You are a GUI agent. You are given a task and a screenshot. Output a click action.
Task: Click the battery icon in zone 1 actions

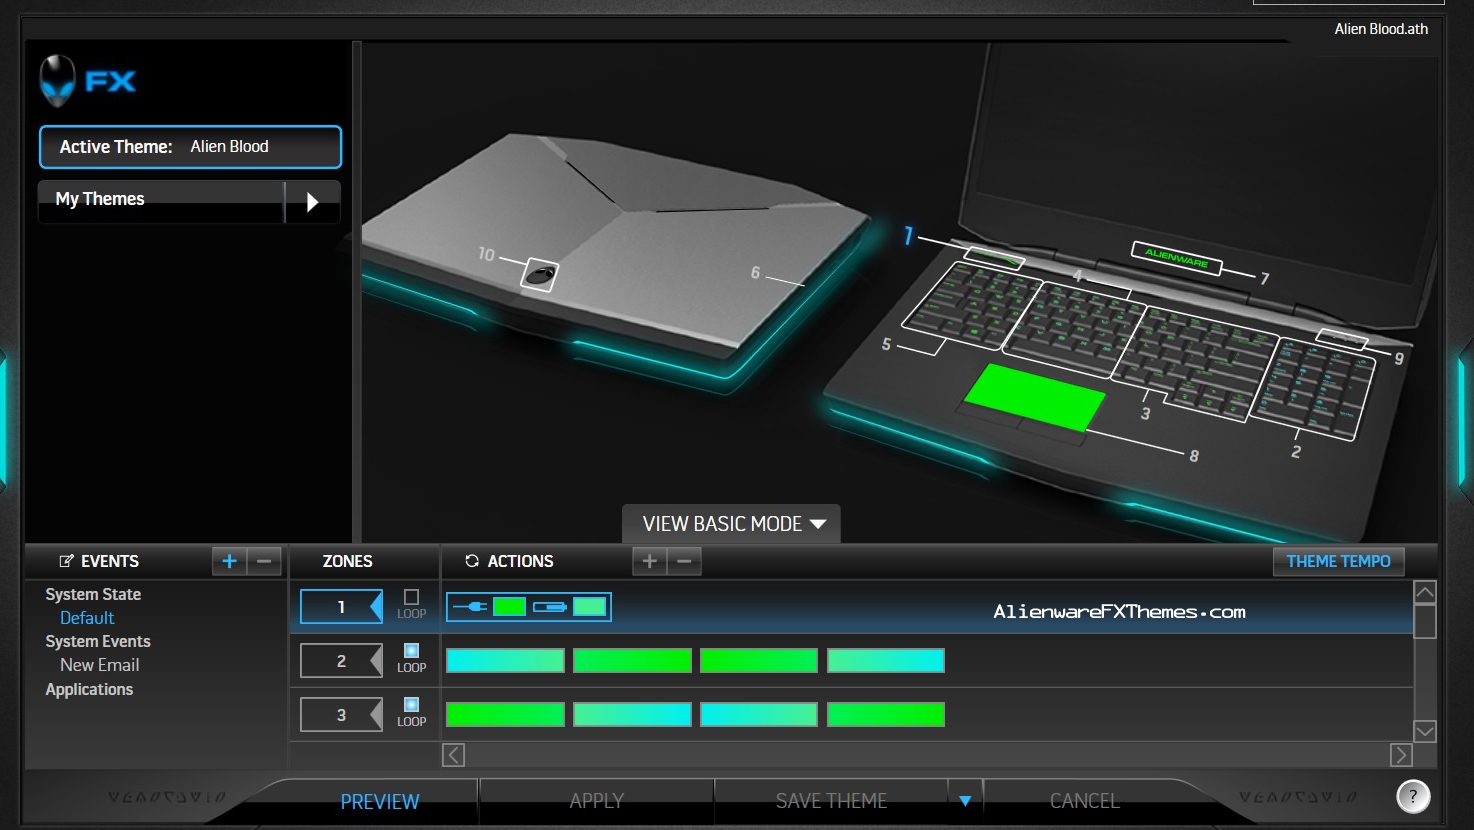coord(550,607)
